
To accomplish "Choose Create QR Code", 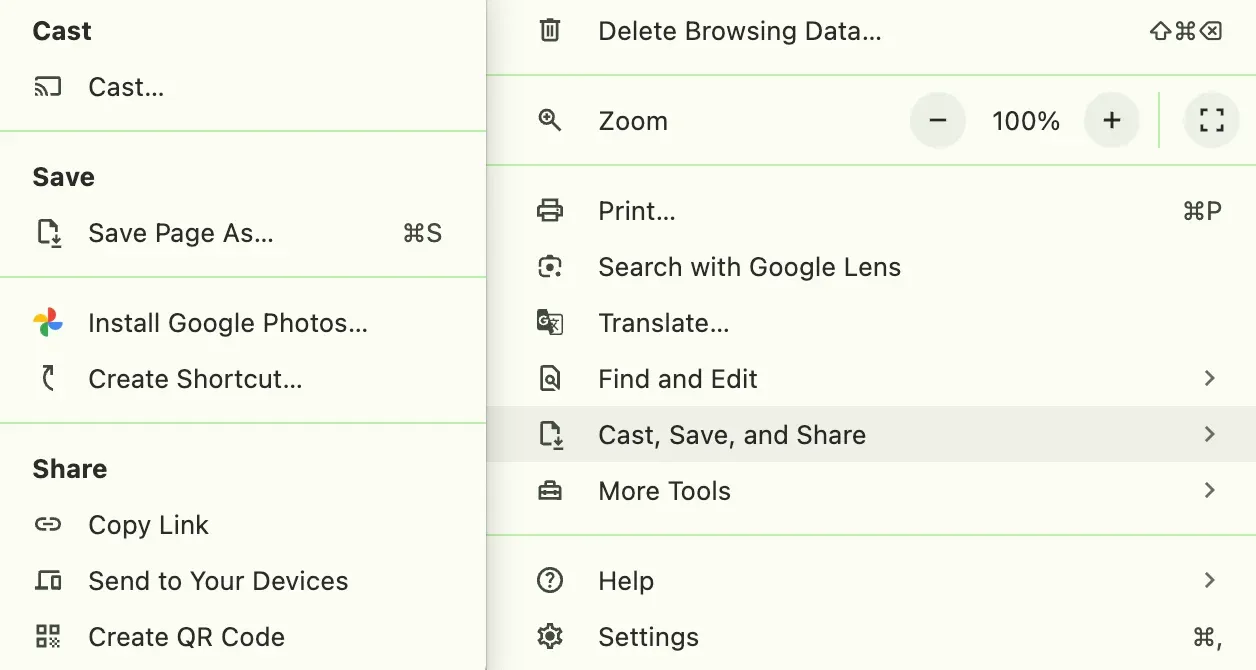I will (243, 637).
